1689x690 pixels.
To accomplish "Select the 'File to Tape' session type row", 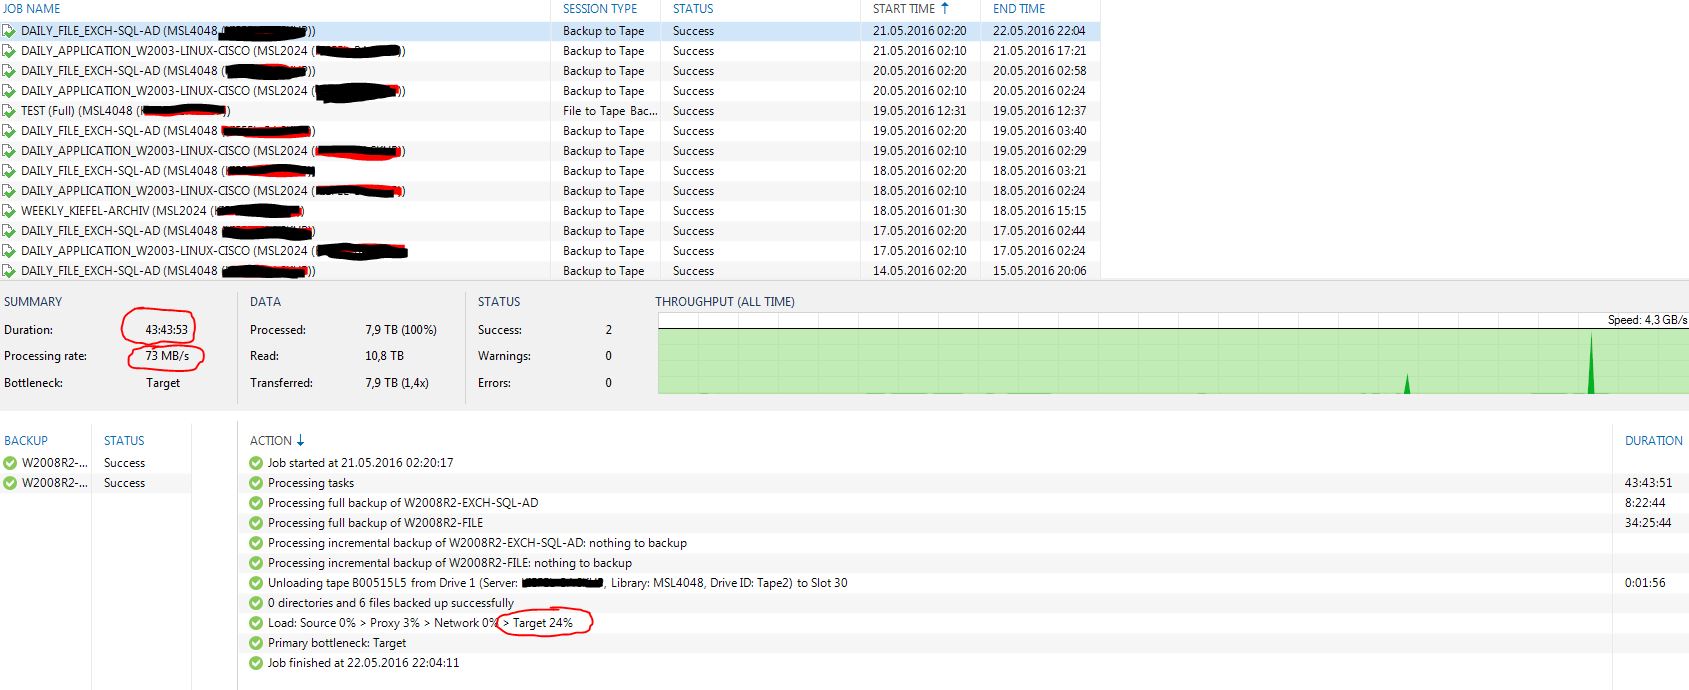I will tap(609, 111).
